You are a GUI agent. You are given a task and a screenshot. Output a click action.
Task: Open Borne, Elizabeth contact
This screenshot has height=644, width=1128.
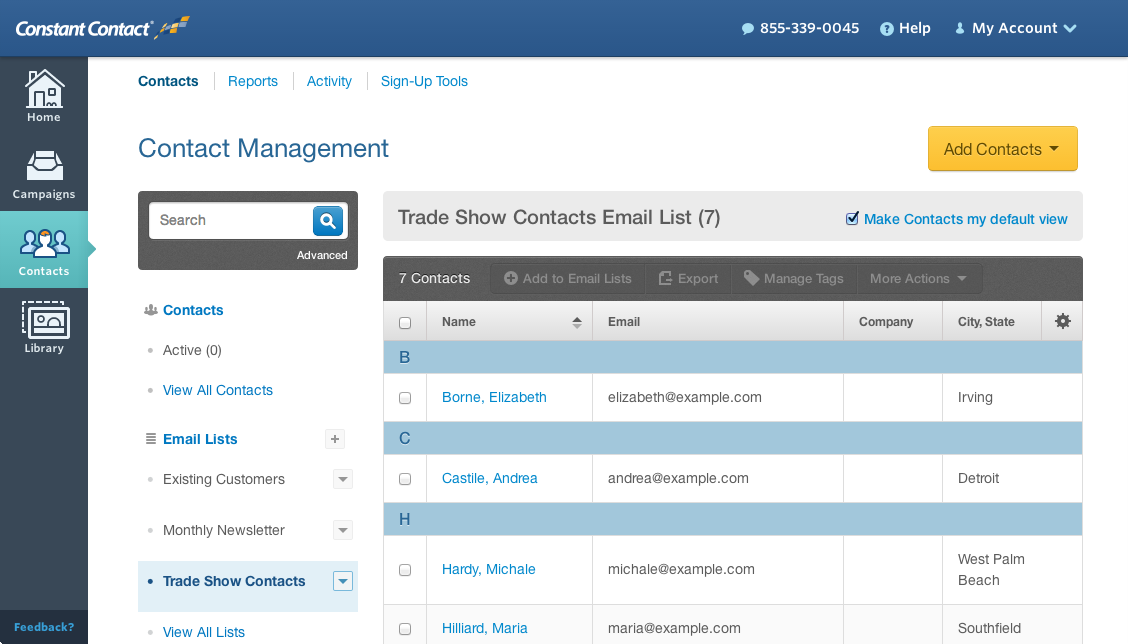pyautogui.click(x=494, y=397)
